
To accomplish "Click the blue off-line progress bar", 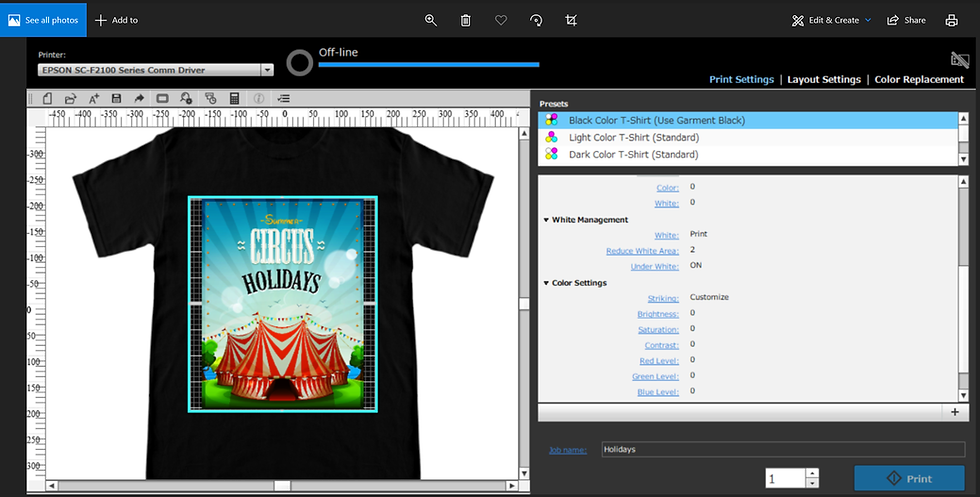I will pos(429,64).
